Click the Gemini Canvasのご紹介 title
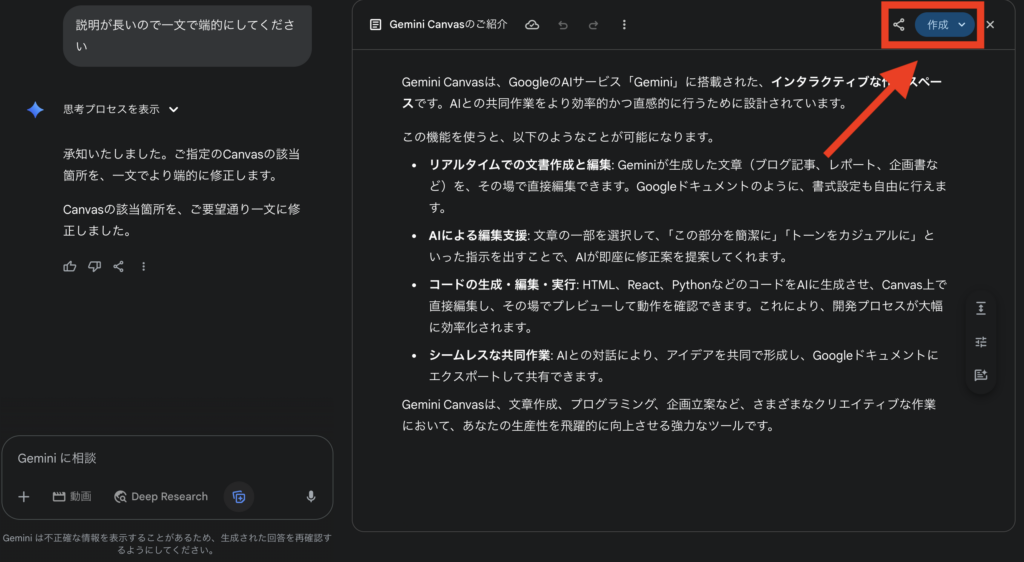This screenshot has width=1024, height=562. coord(448,25)
